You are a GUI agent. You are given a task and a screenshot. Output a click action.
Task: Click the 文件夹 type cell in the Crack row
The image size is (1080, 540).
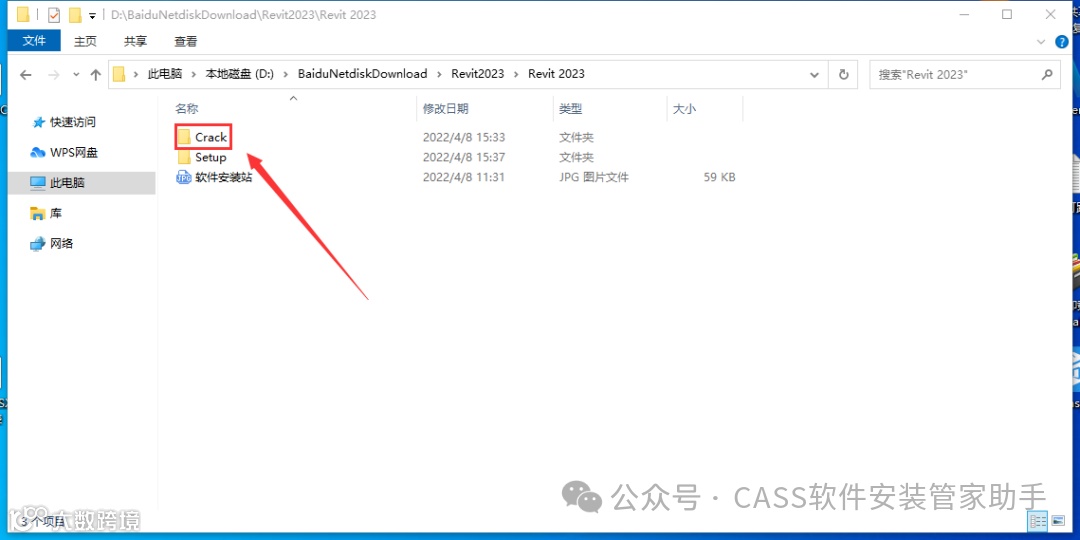click(577, 138)
